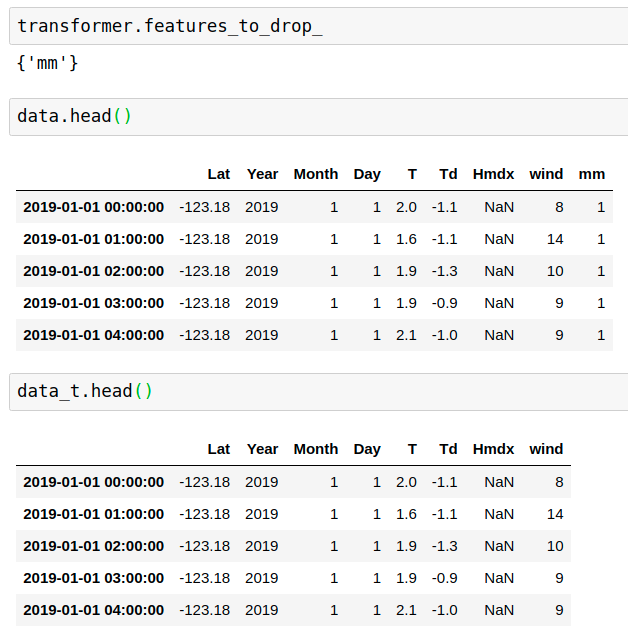This screenshot has height=636, width=628.
Task: Click the Year header in second table
Action: point(262,449)
